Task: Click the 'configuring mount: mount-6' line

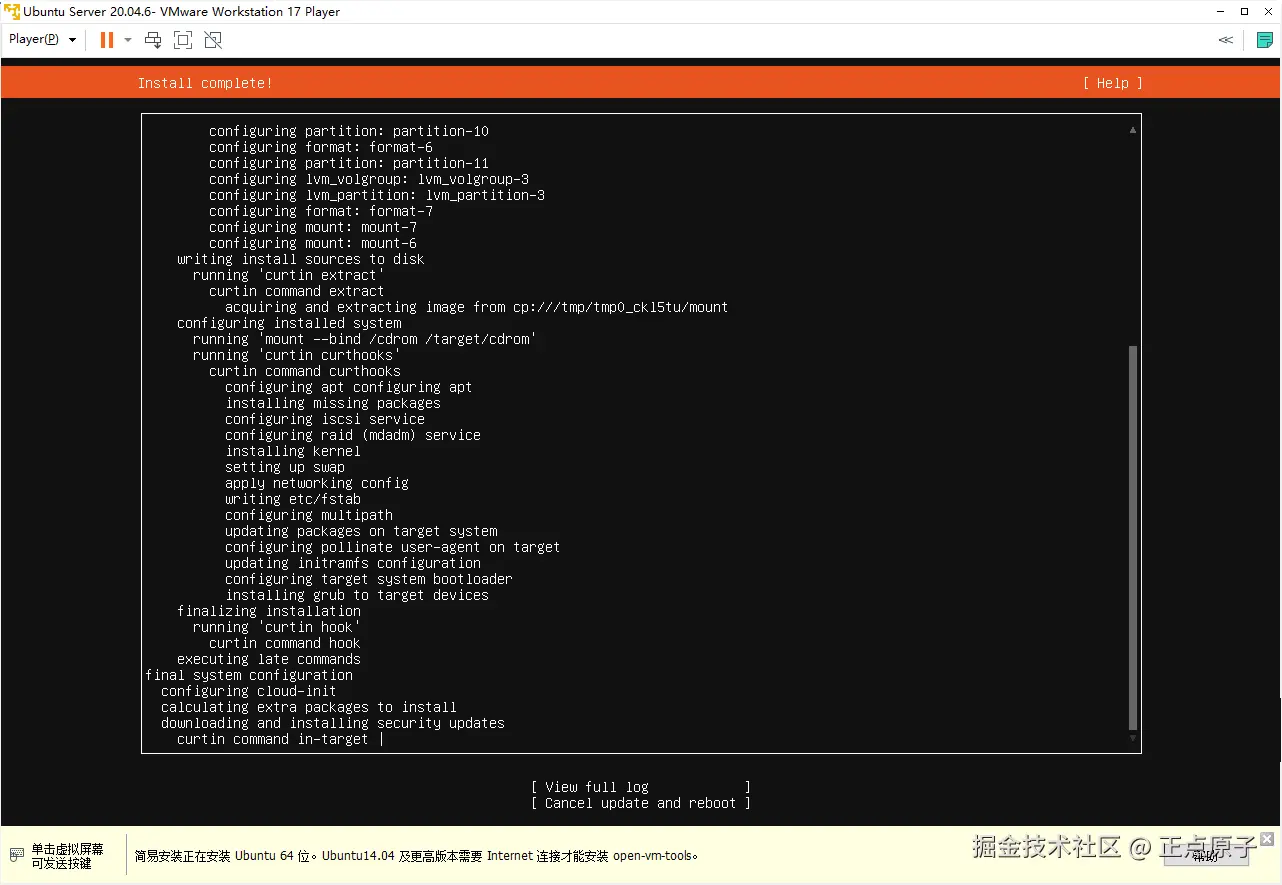Action: pyautogui.click(x=313, y=243)
